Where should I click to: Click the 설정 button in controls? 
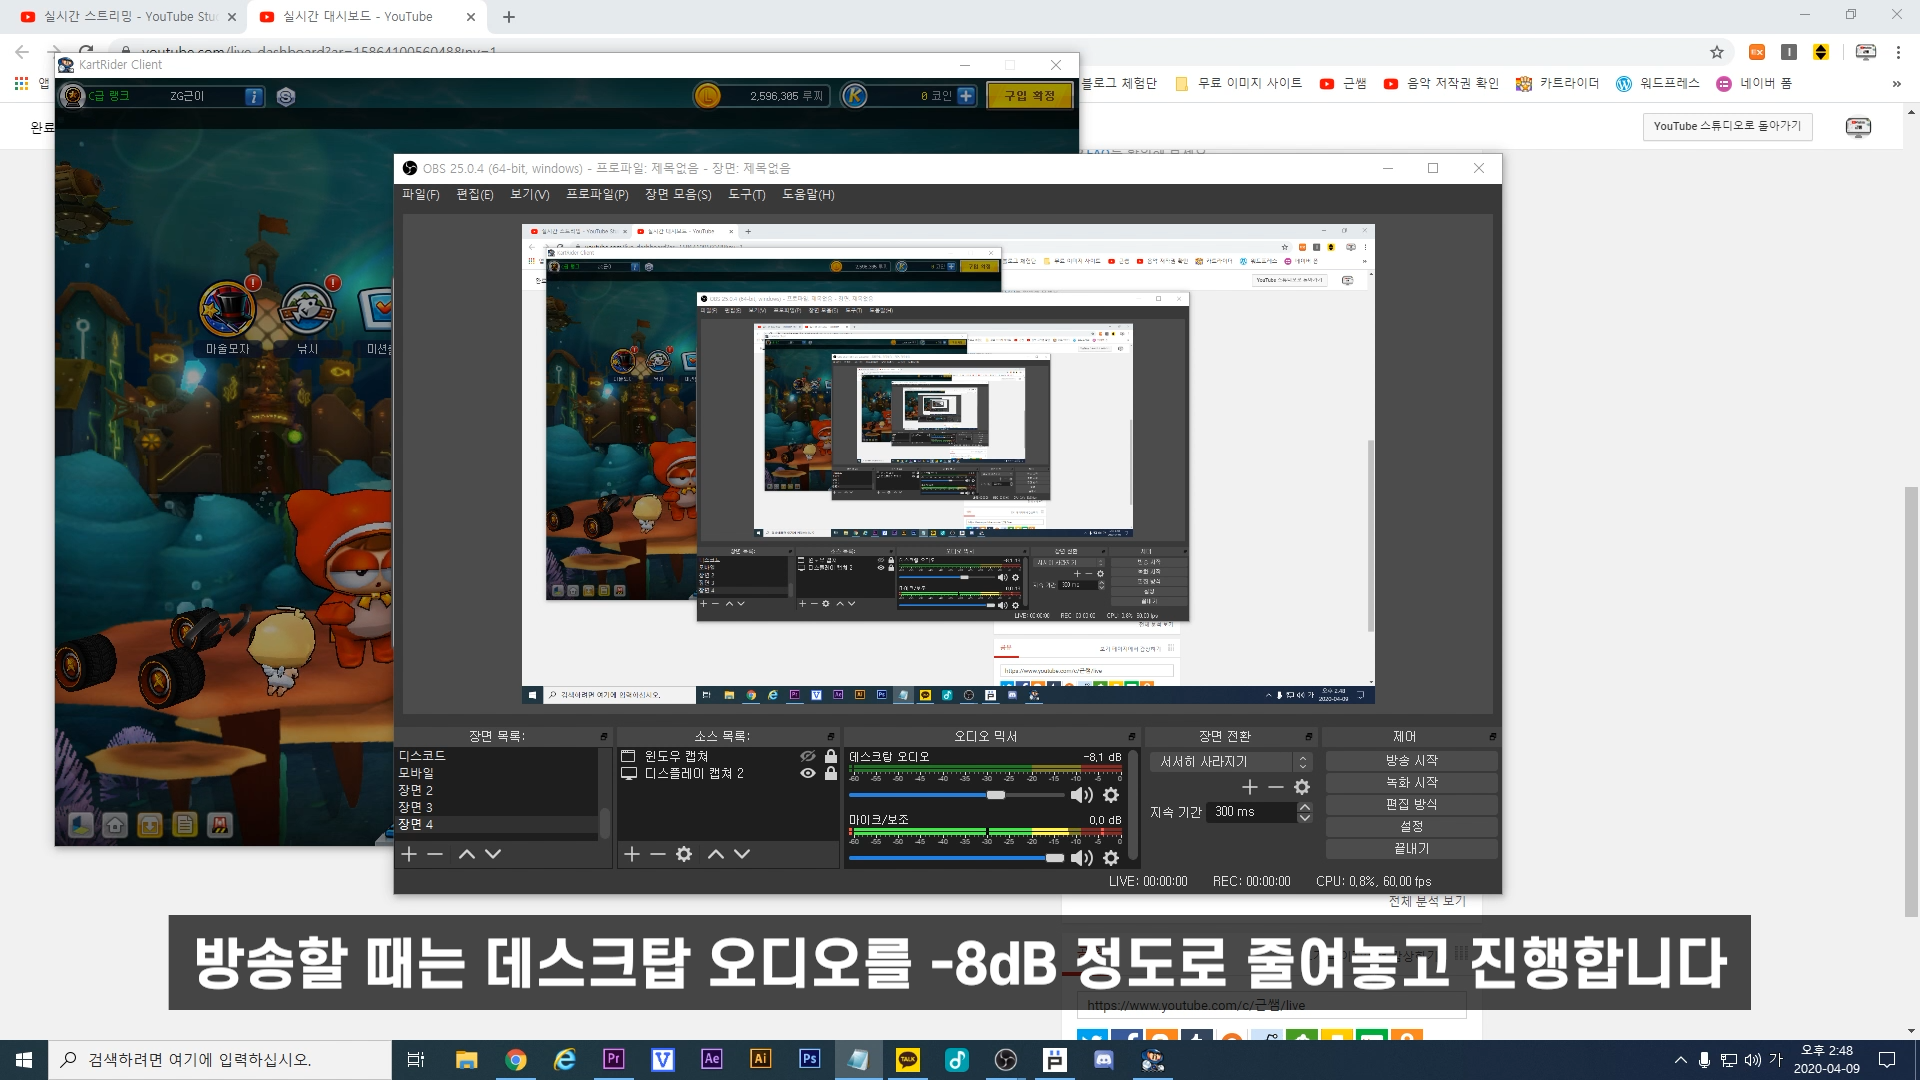point(1411,827)
